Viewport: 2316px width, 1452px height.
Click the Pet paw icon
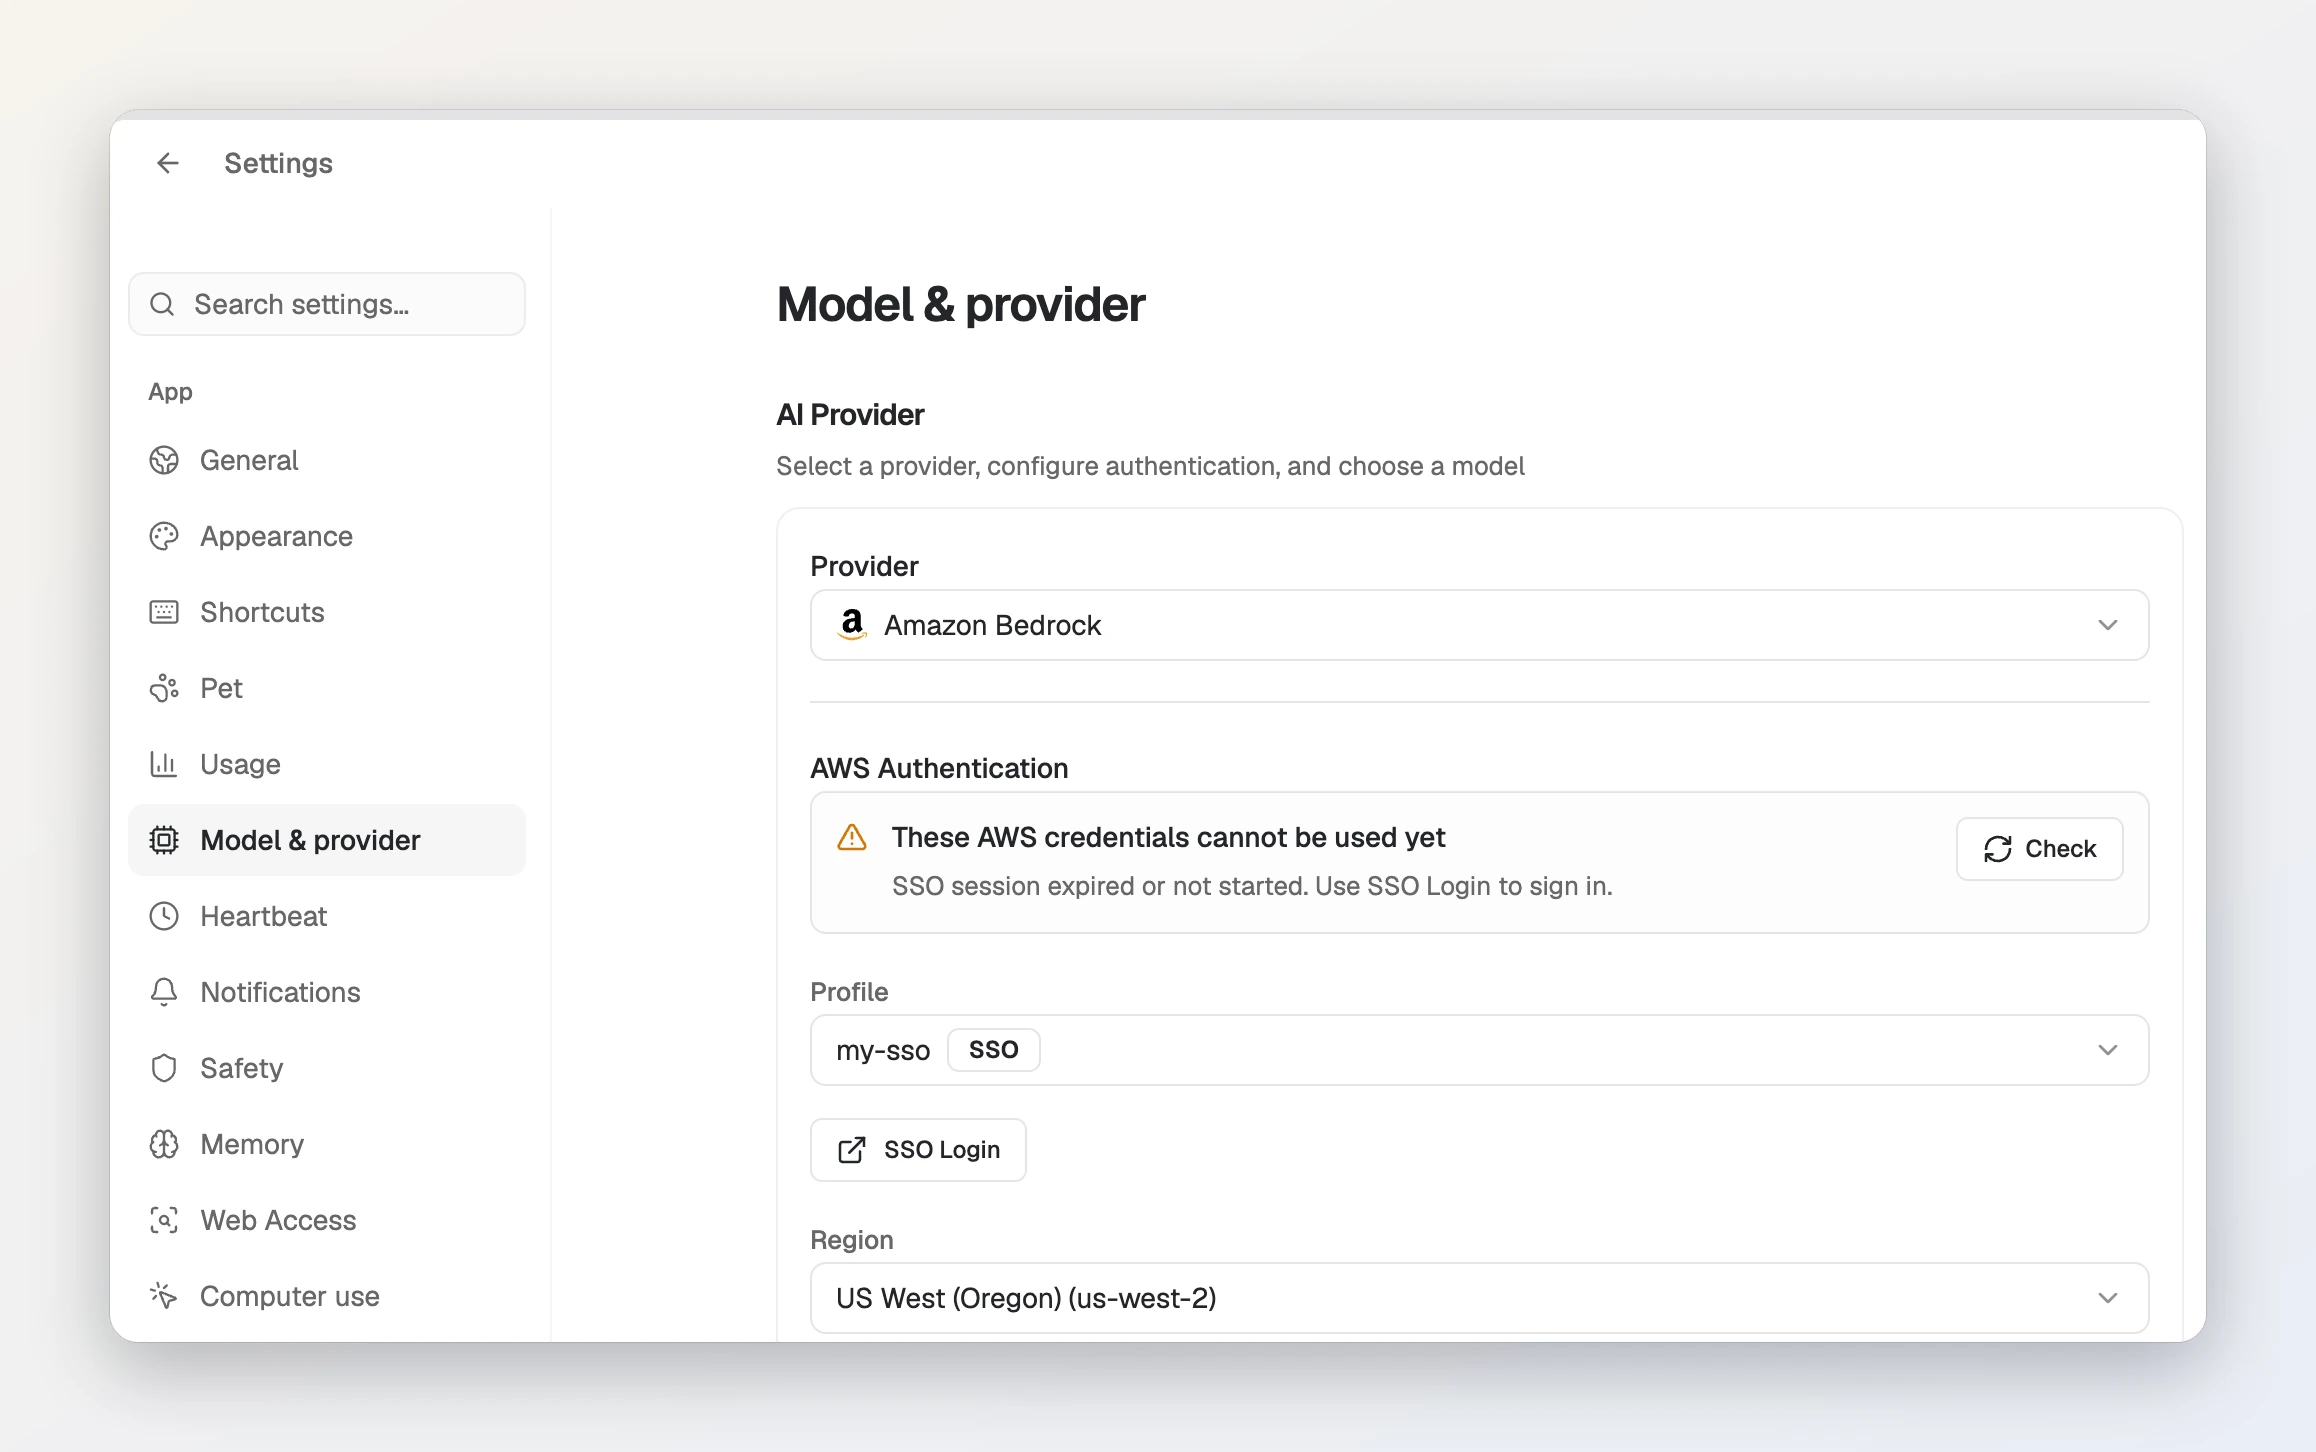[x=164, y=688]
